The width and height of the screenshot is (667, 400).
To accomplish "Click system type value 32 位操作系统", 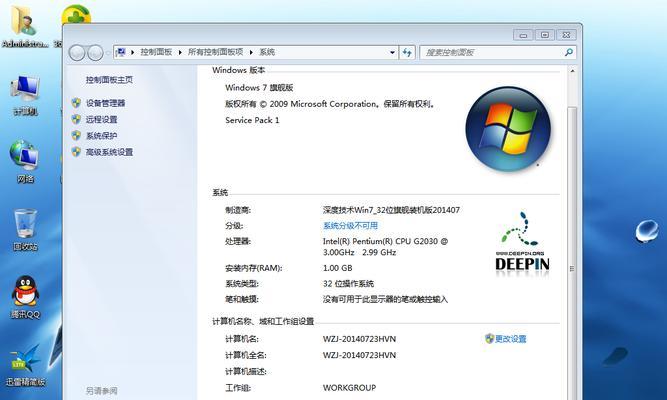I will click(x=348, y=283).
